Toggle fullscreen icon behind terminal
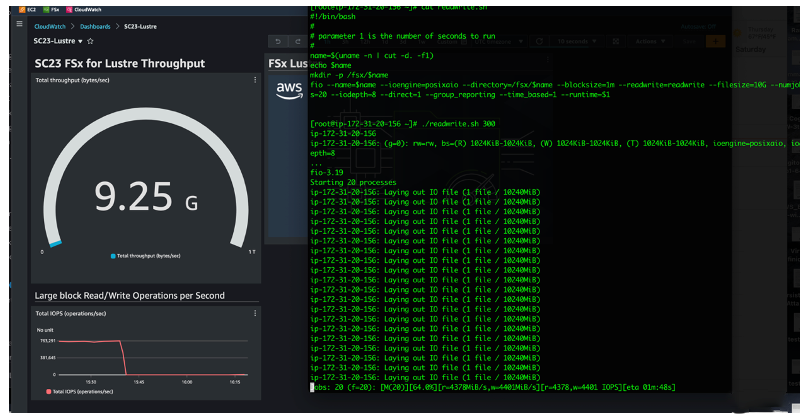This screenshot has height=418, width=803. [616, 41]
